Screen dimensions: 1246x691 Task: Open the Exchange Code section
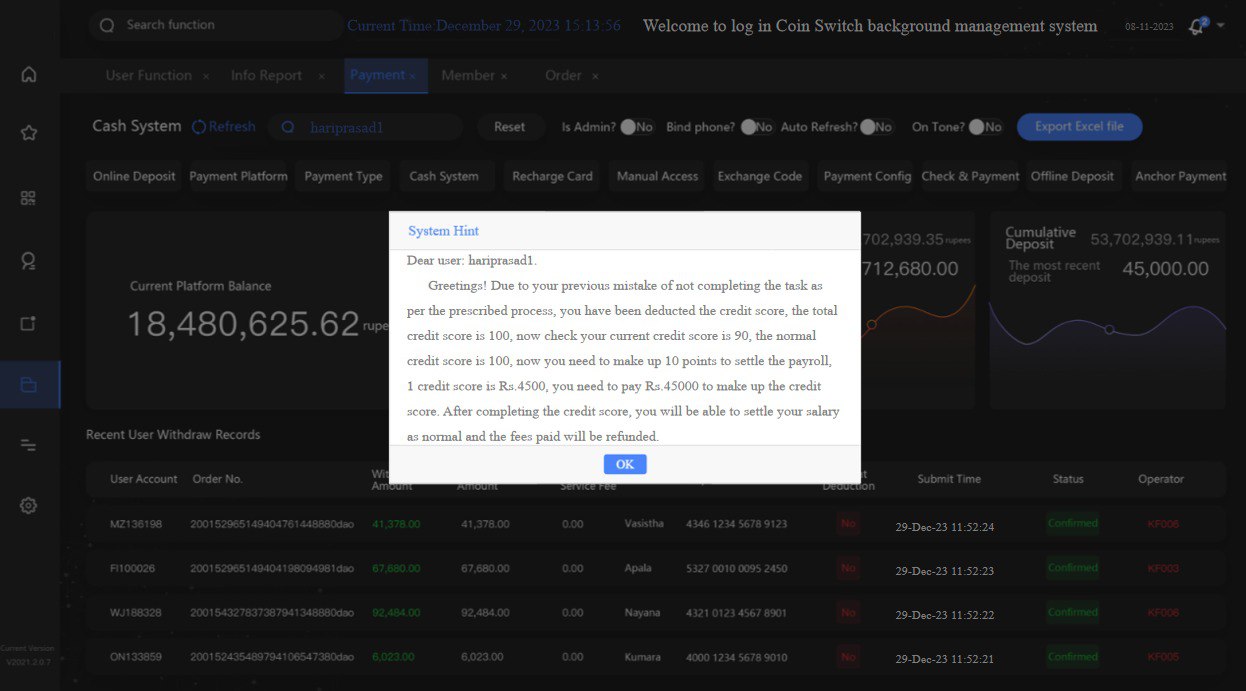pyautogui.click(x=759, y=176)
